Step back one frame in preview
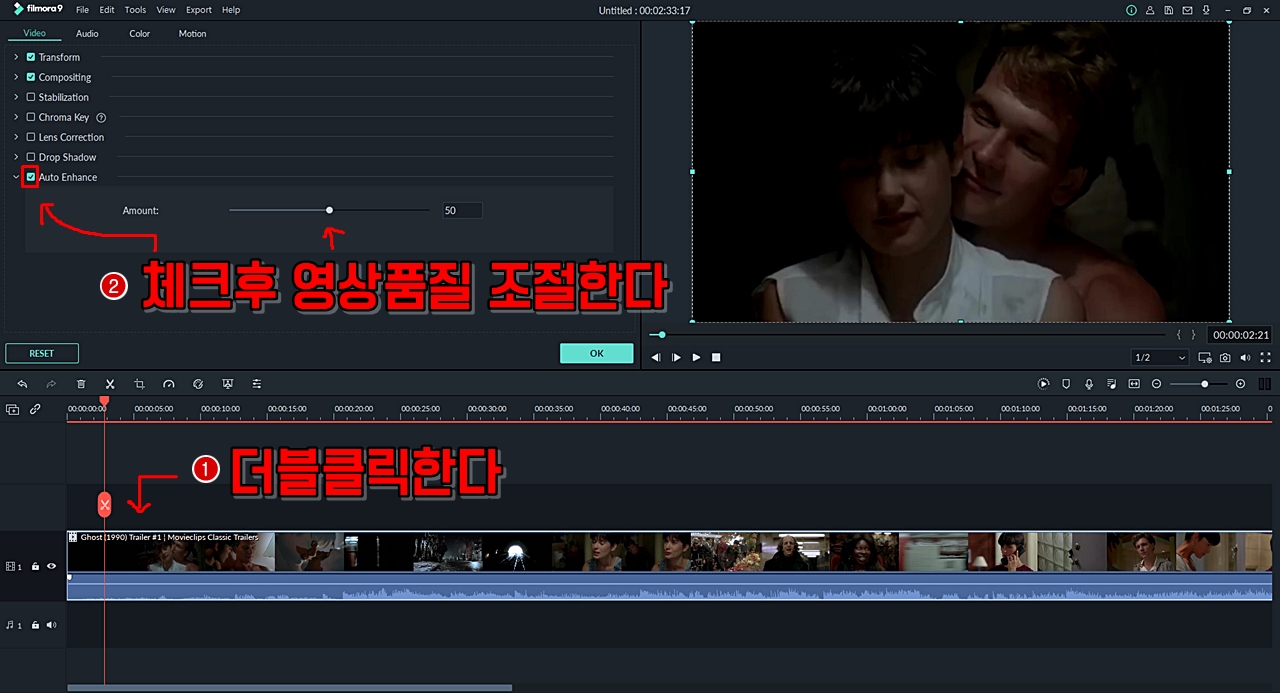This screenshot has height=693, width=1280. point(656,357)
